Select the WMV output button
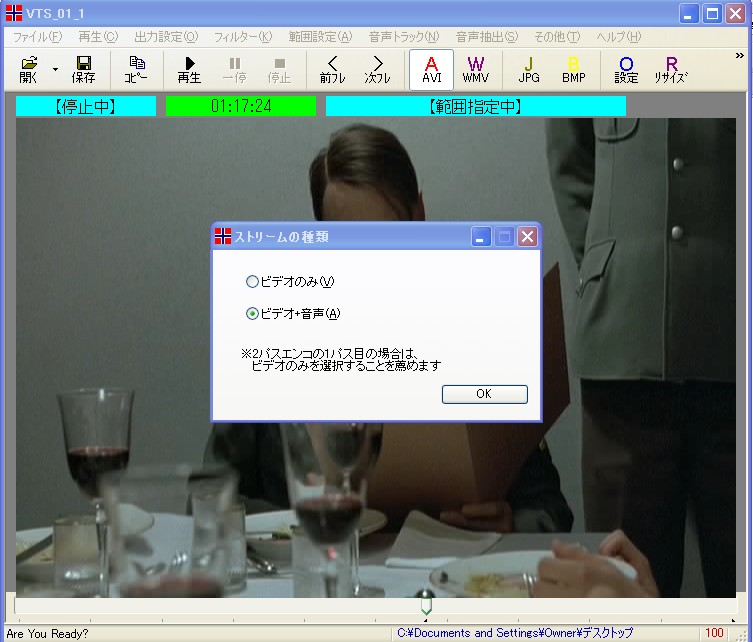The height and width of the screenshot is (642, 753). coord(475,70)
